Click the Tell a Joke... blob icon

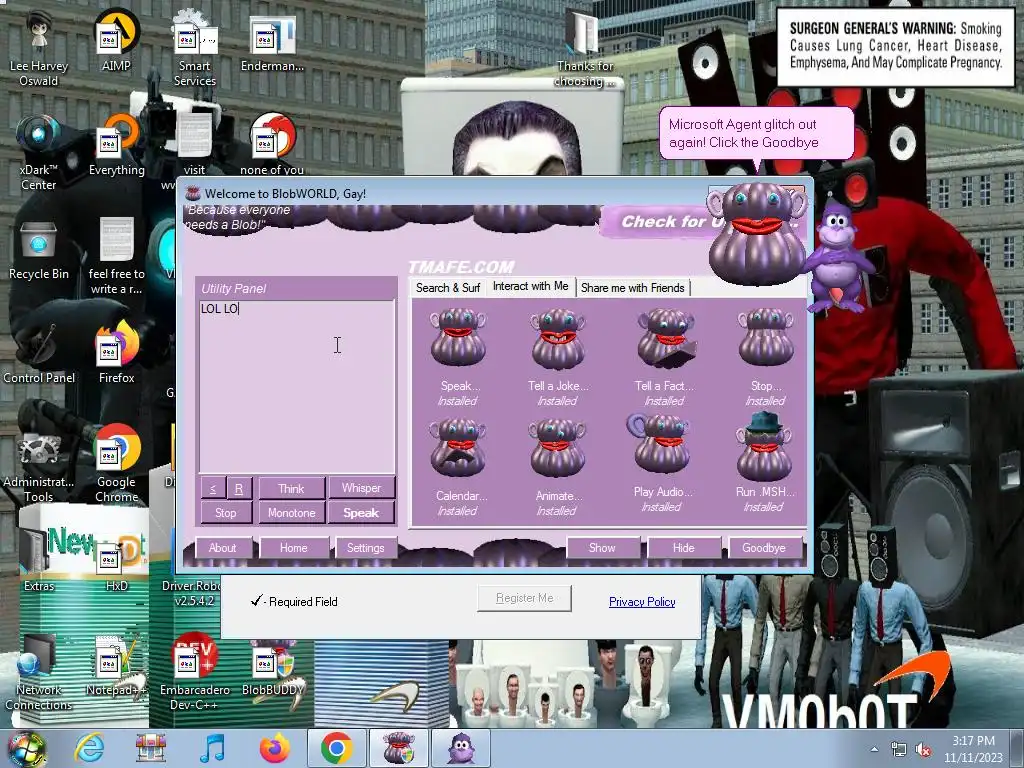(558, 338)
